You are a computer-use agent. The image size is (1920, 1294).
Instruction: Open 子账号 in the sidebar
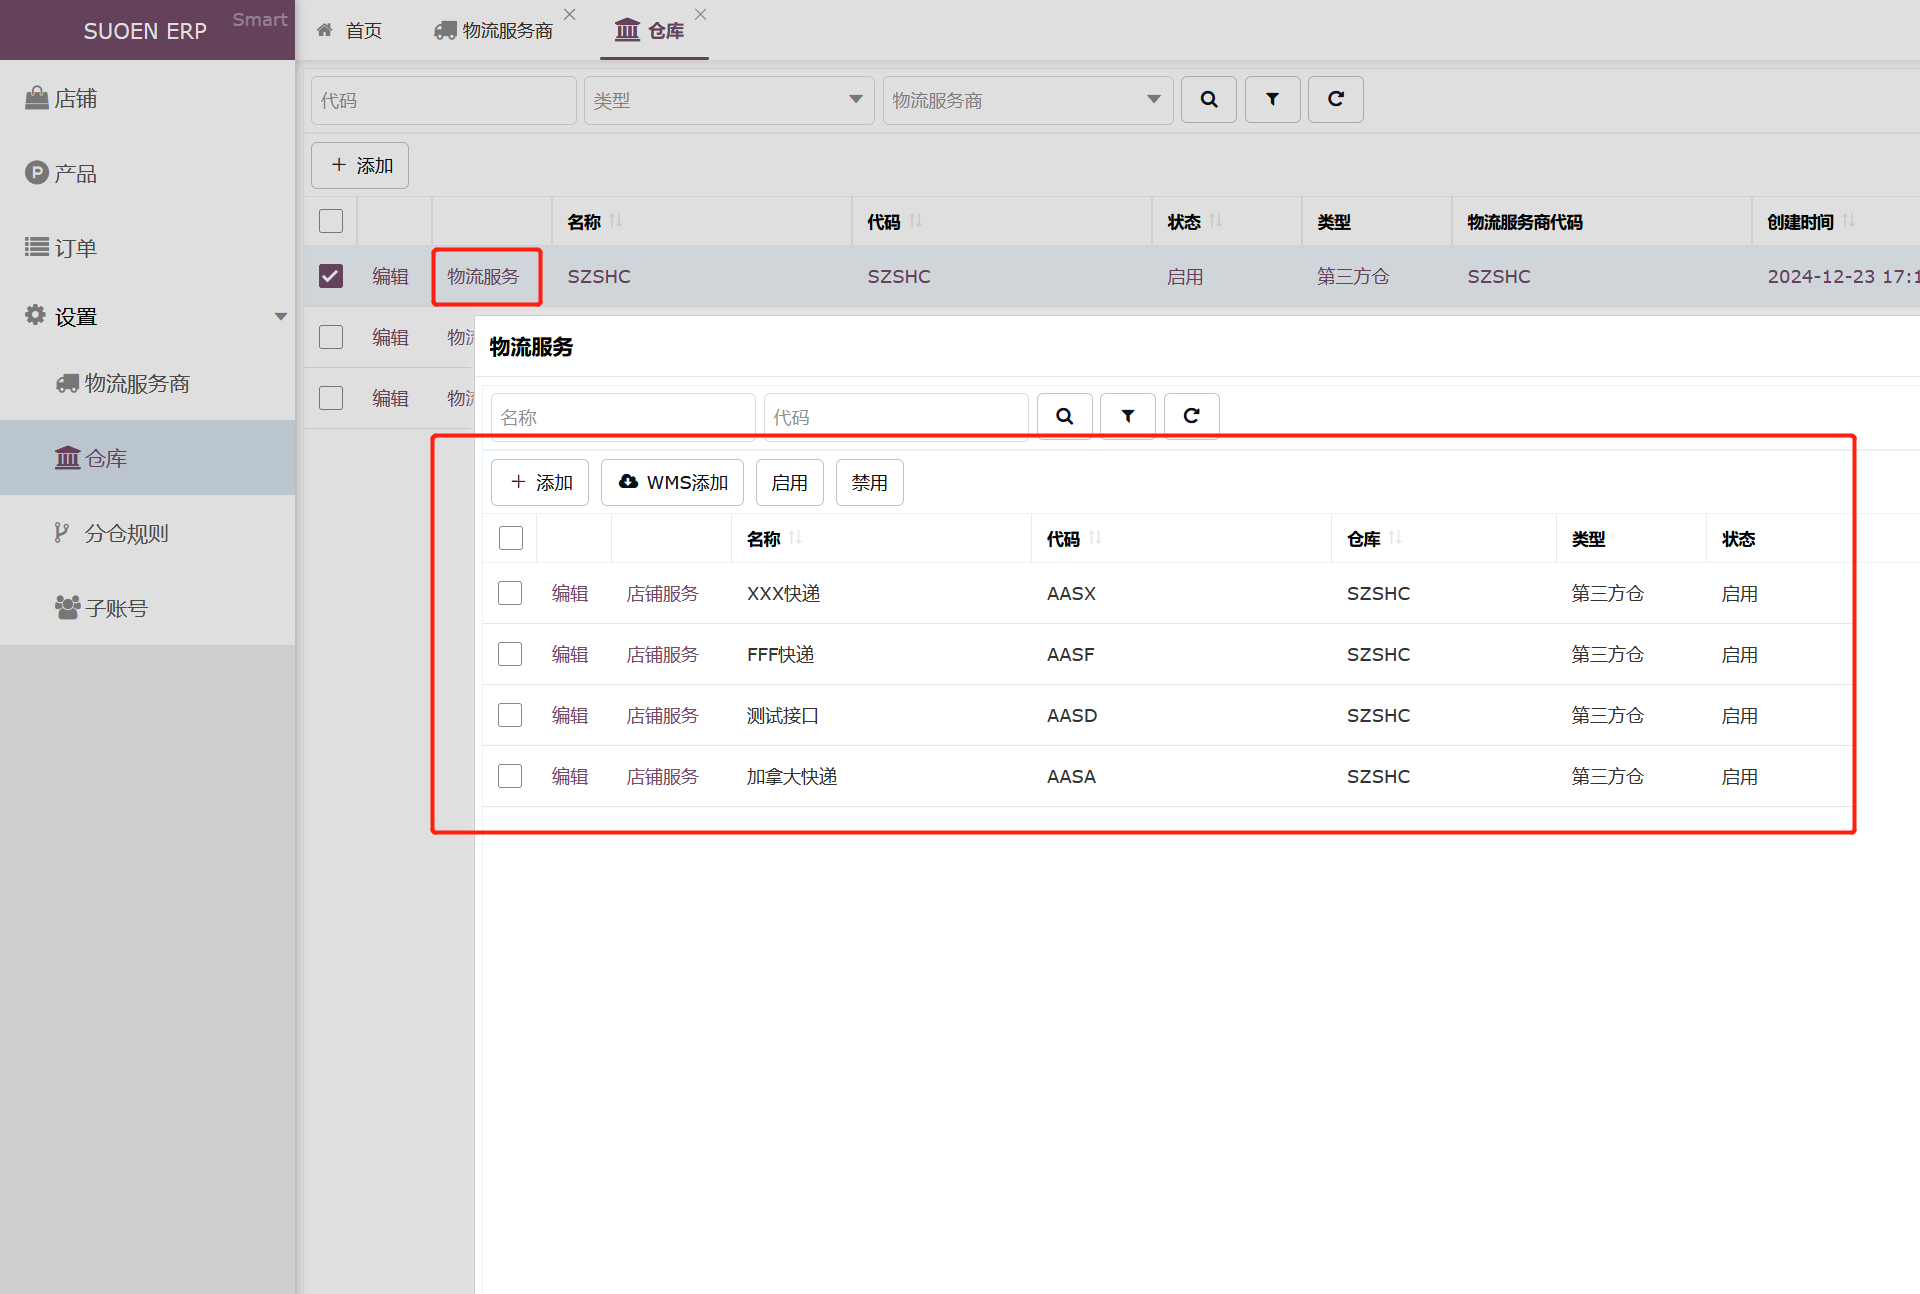147,608
